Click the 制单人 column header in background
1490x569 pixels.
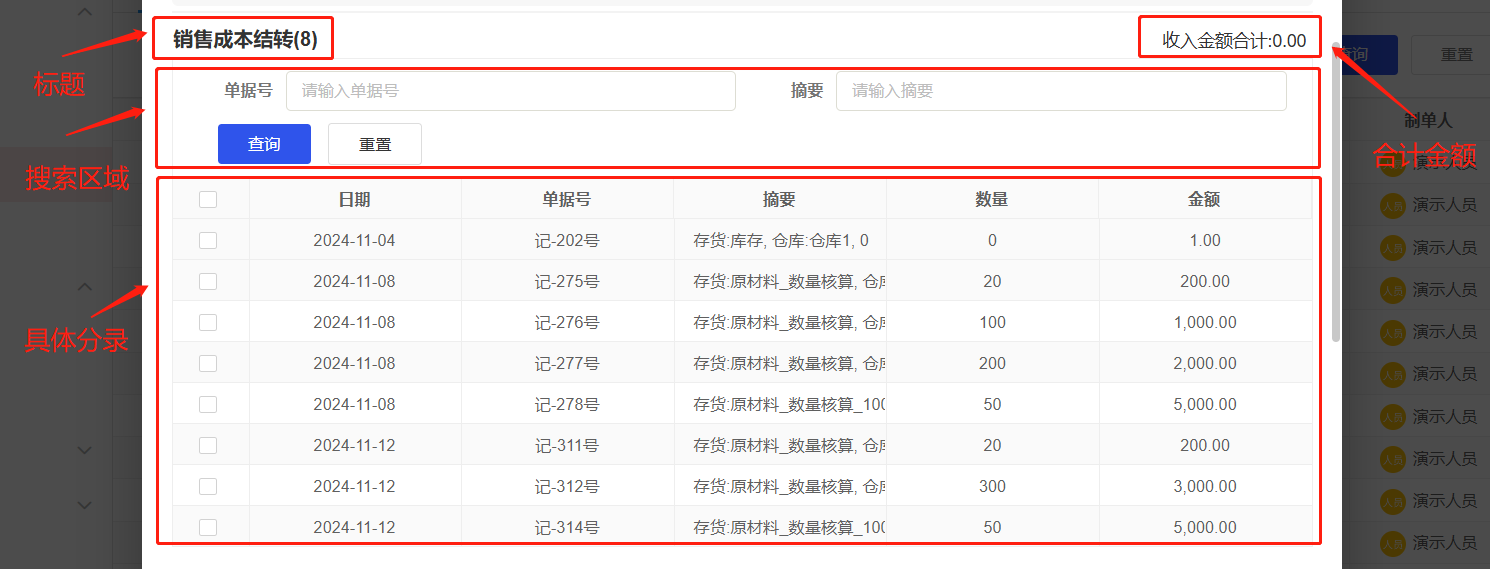(1427, 121)
